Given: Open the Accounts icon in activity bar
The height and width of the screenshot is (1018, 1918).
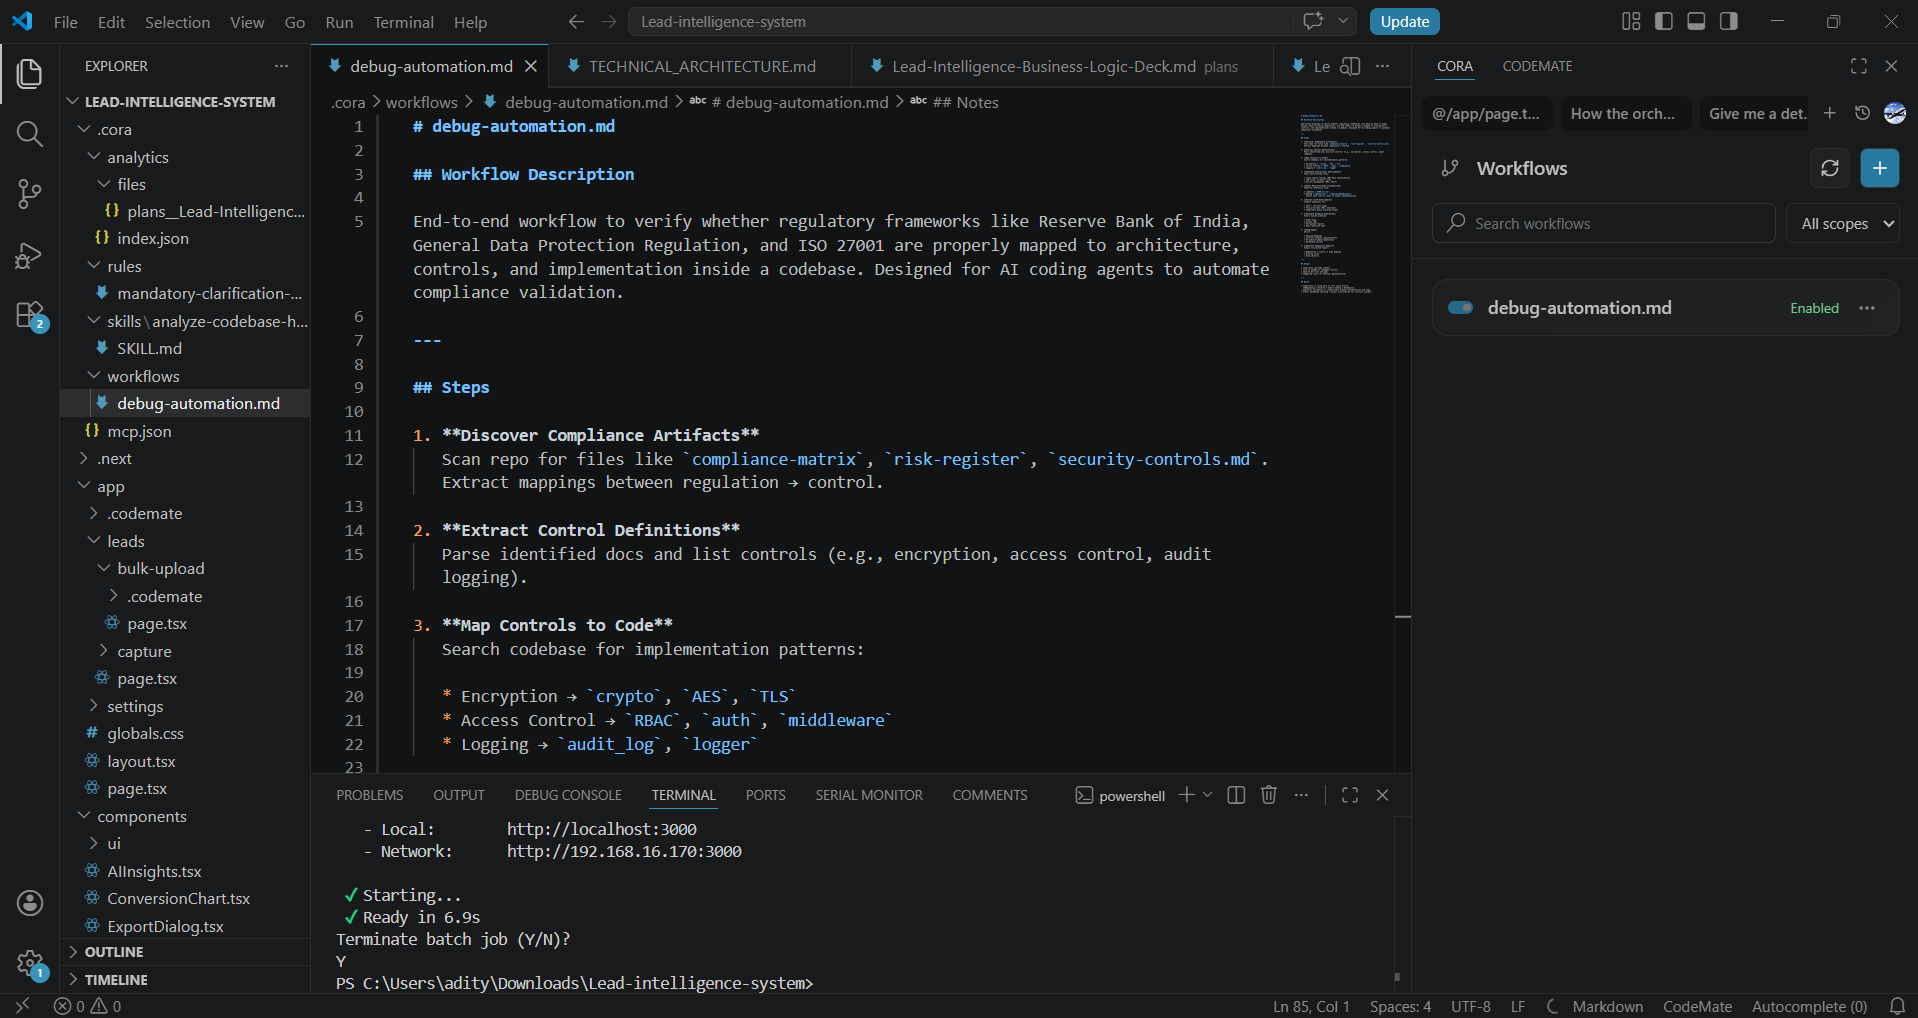Looking at the screenshot, I should click(x=30, y=903).
